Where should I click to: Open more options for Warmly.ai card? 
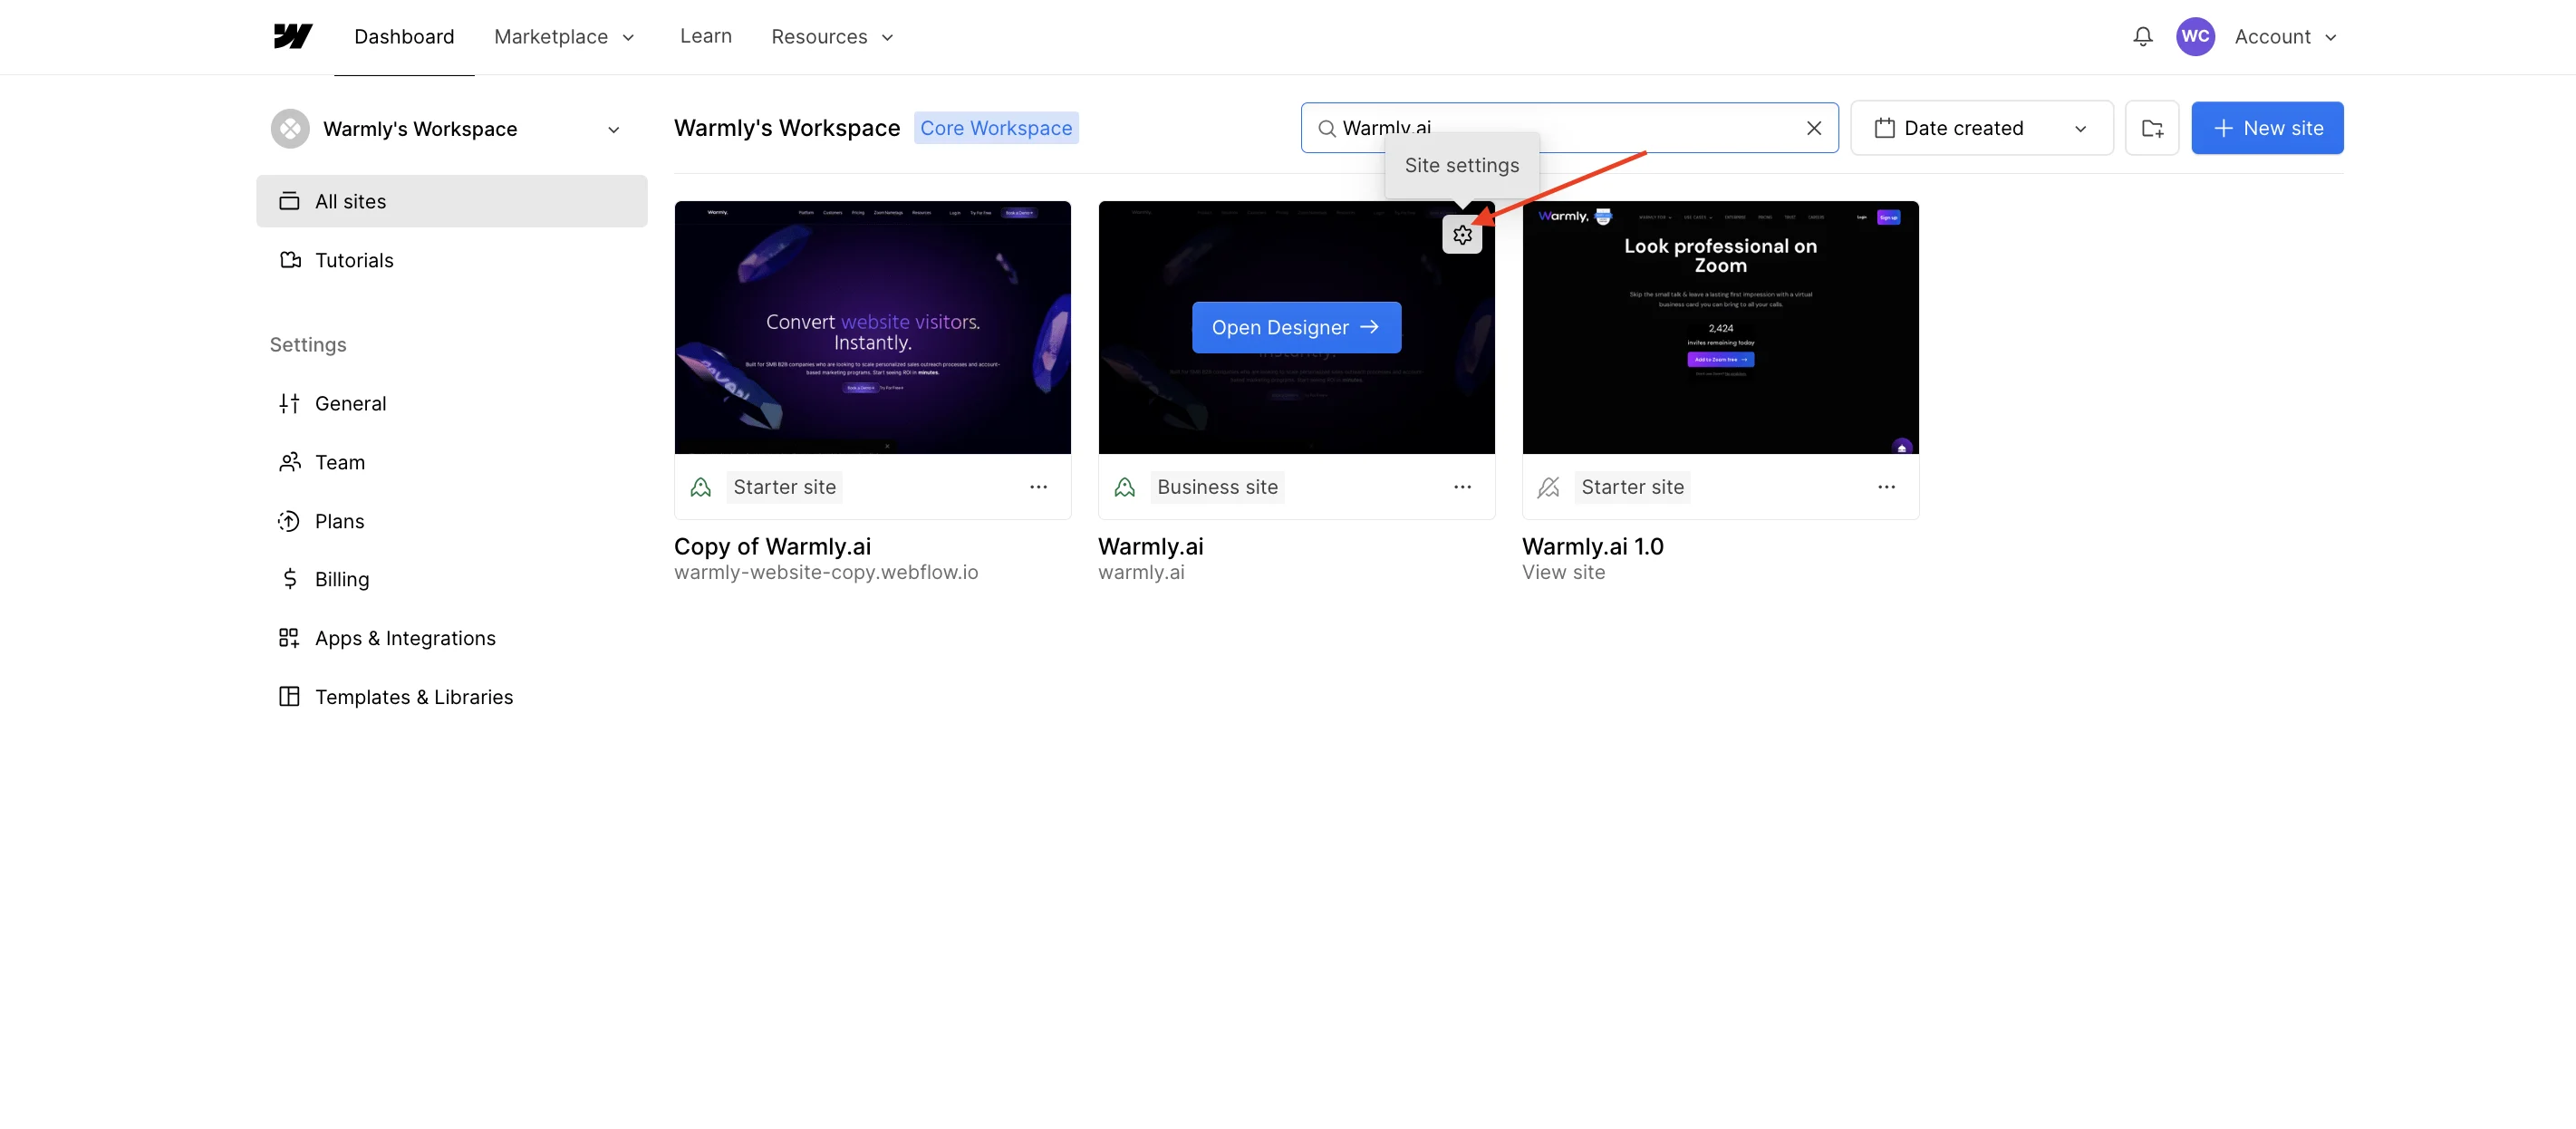point(1462,487)
